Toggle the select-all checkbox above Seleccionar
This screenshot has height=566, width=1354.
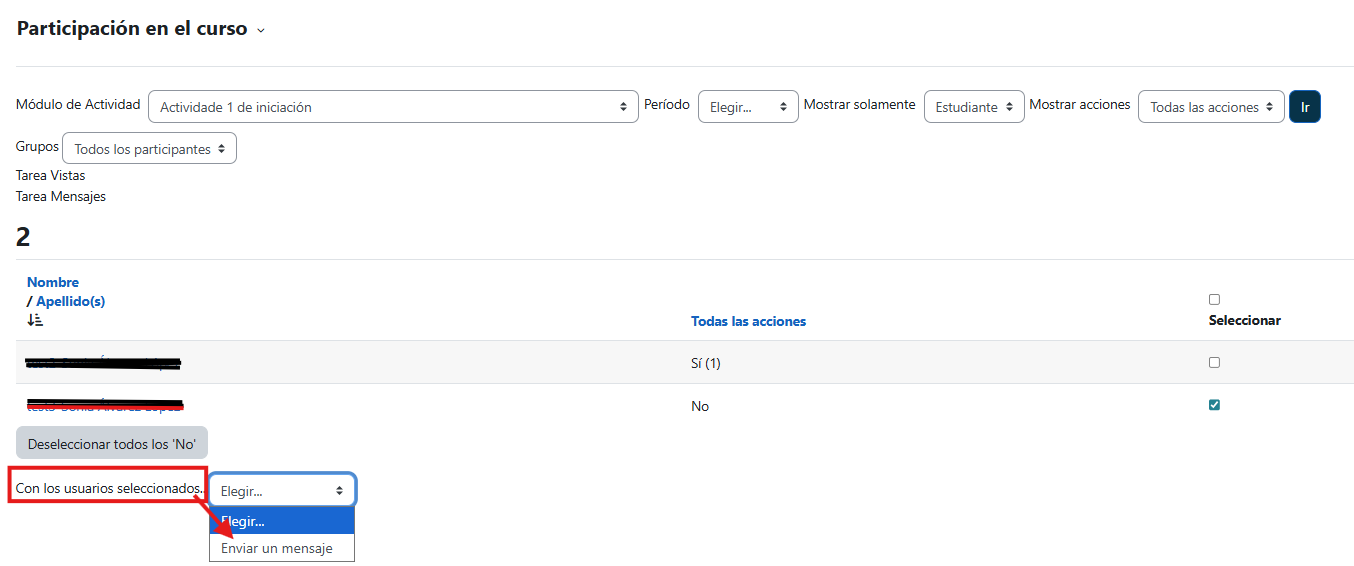(1214, 299)
